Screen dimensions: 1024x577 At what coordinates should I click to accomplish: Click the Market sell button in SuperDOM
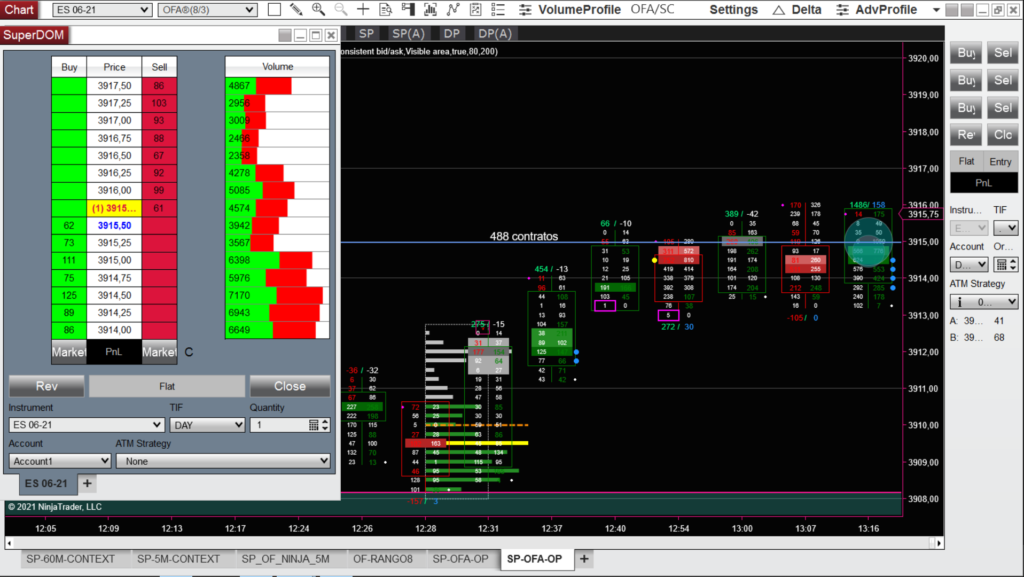coord(159,352)
